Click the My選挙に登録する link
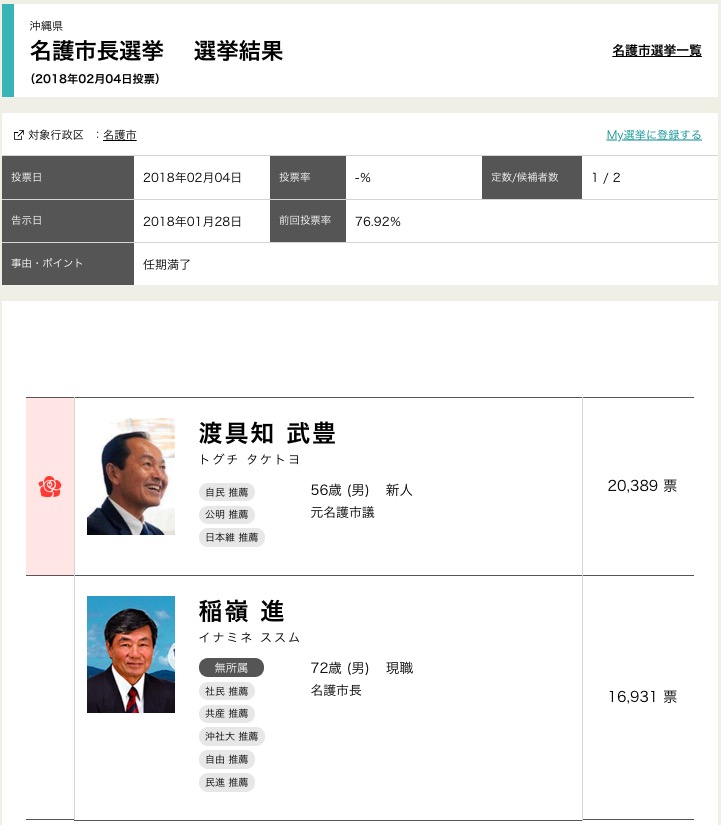Screen dimensions: 721x825 [x=654, y=135]
